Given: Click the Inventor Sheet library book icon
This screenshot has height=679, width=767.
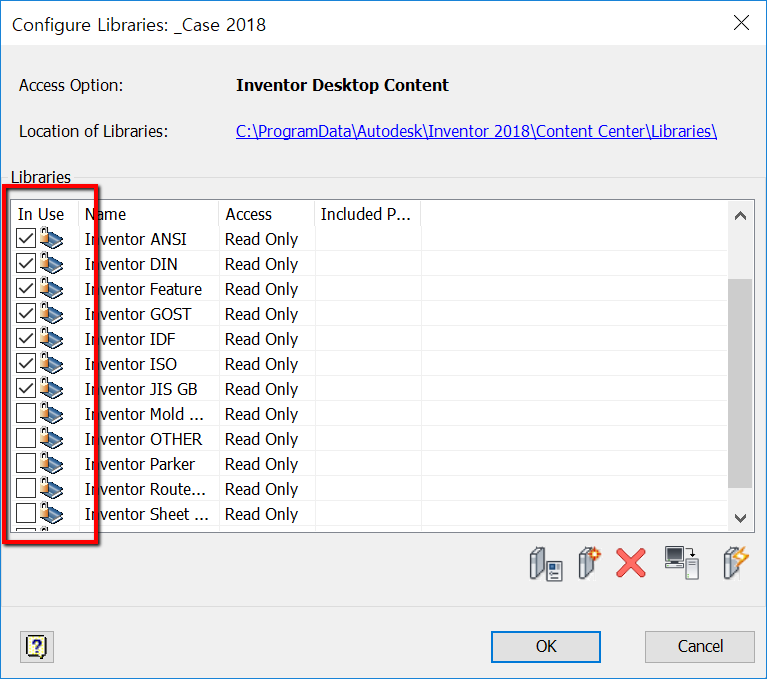Looking at the screenshot, I should pos(51,513).
